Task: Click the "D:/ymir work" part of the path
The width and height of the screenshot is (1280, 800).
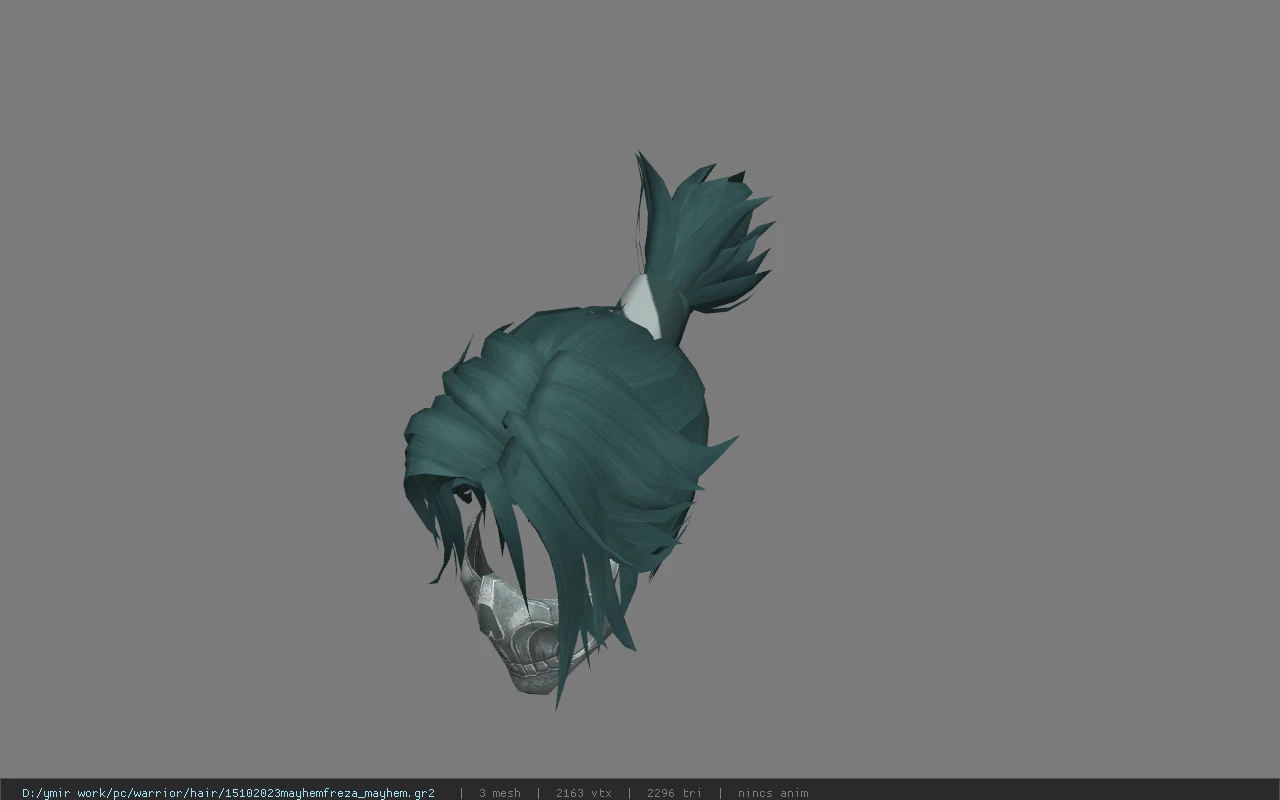Action: tap(61, 793)
